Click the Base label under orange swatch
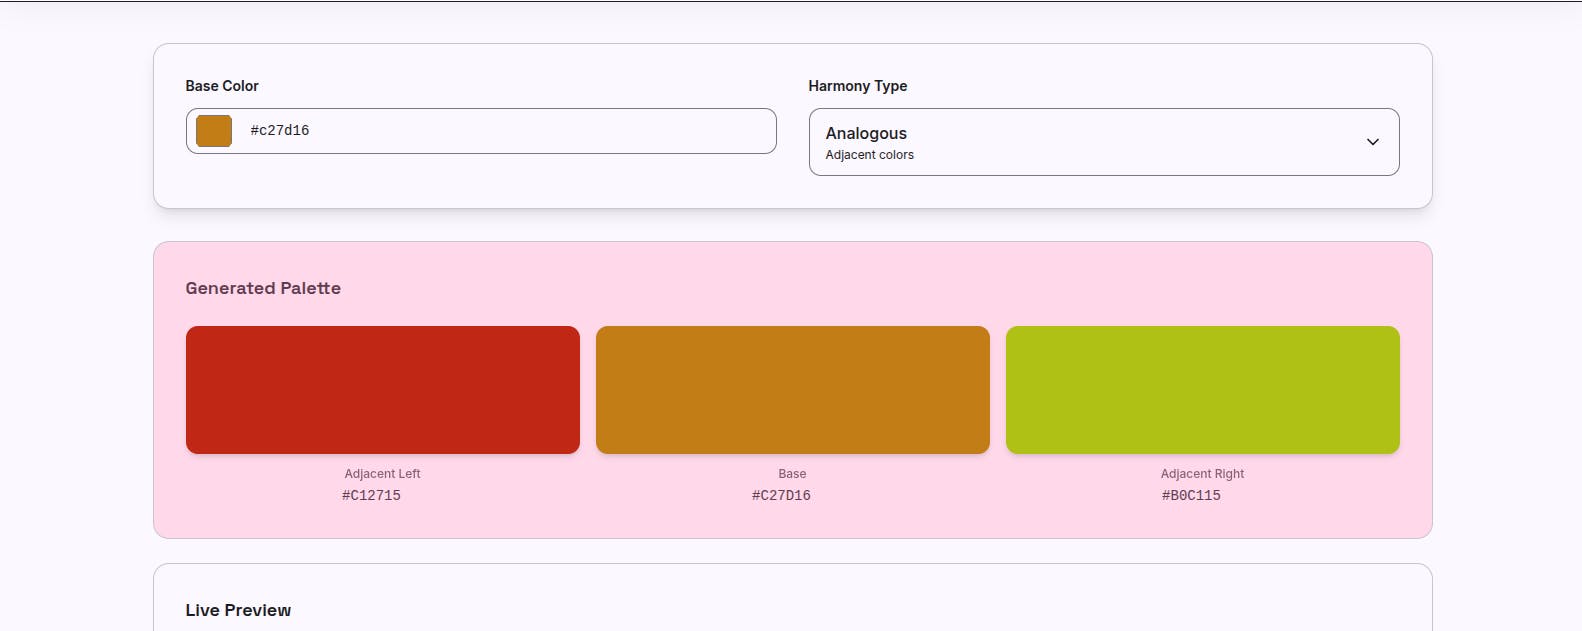This screenshot has height=631, width=1582. [792, 474]
